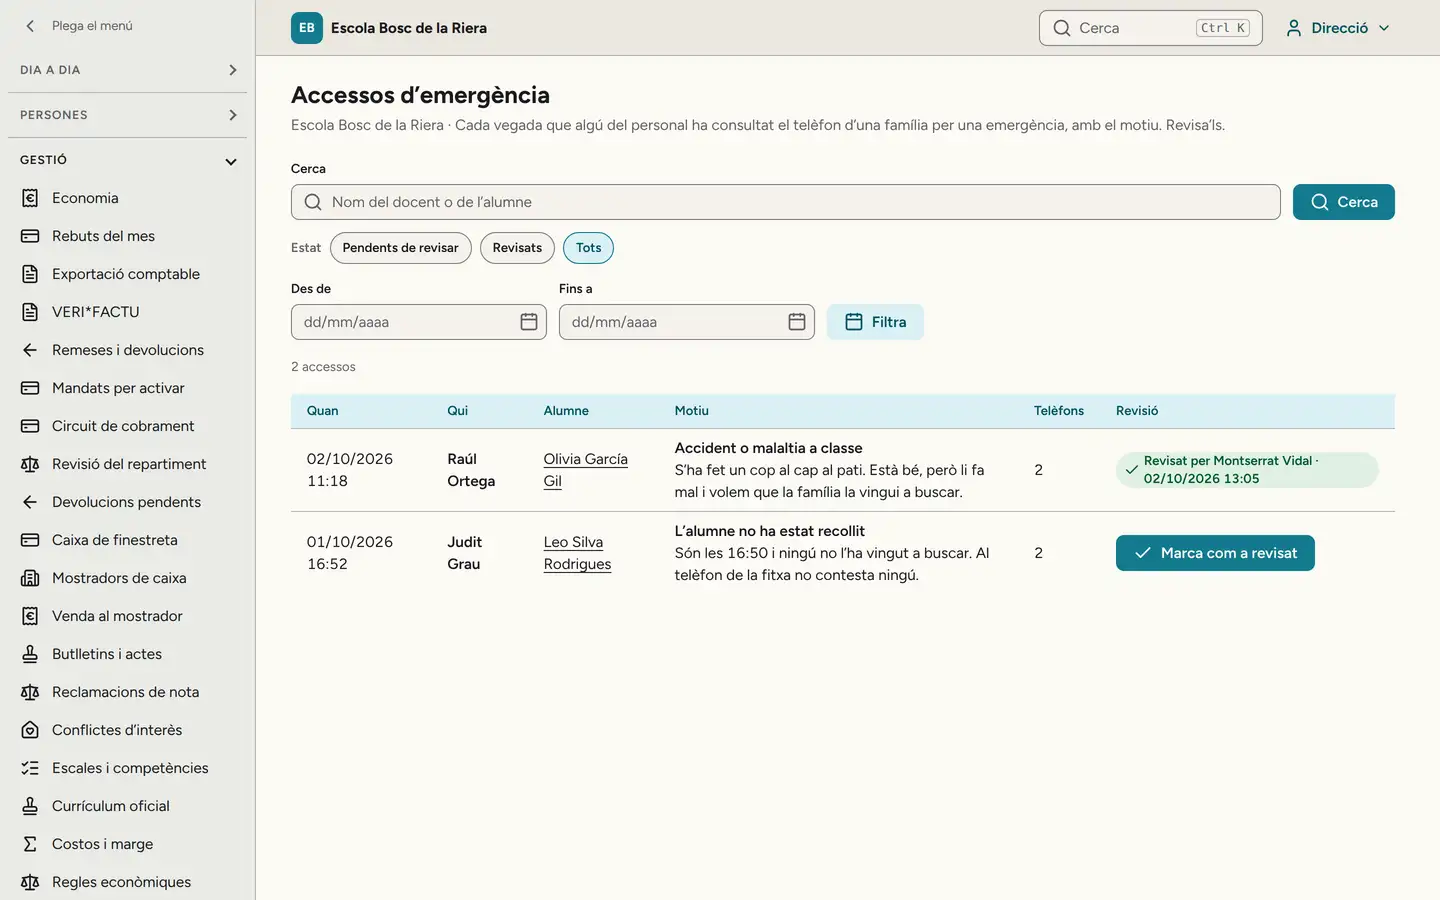Open the global Cerca box in header
The image size is (1440, 900).
tap(1151, 28)
